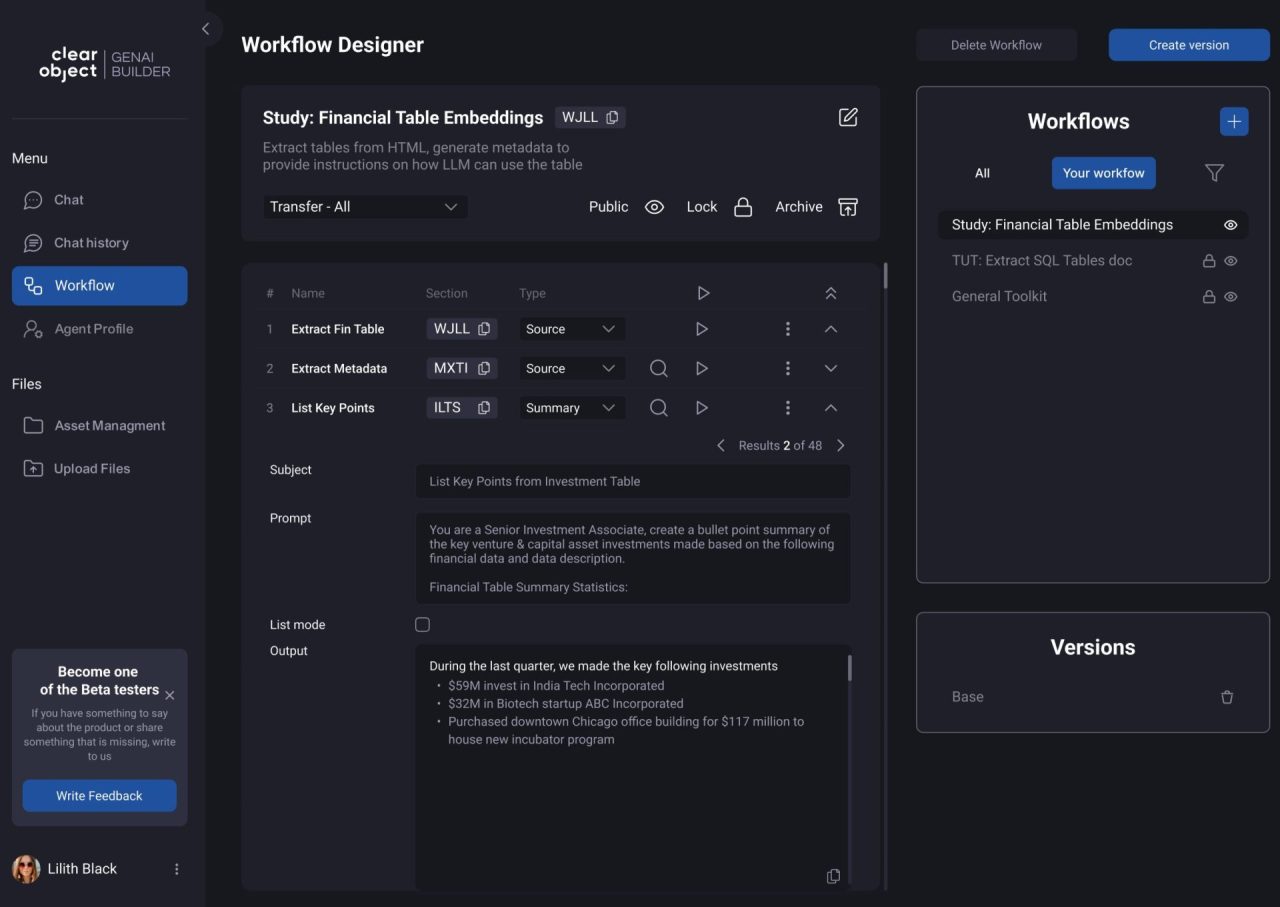Open the Type dropdown for Extract Metadata

tap(571, 368)
